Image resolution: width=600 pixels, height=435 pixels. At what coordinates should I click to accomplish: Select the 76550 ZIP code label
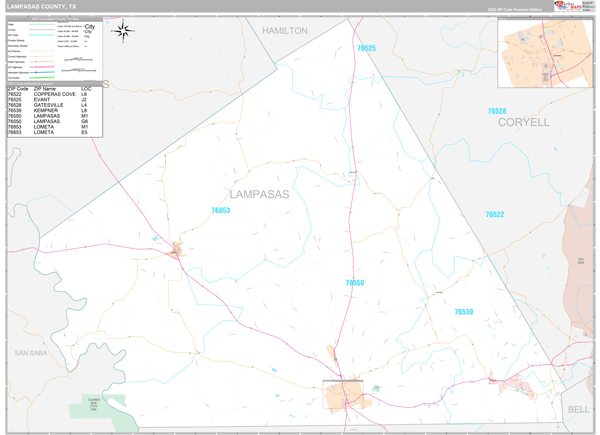355,283
